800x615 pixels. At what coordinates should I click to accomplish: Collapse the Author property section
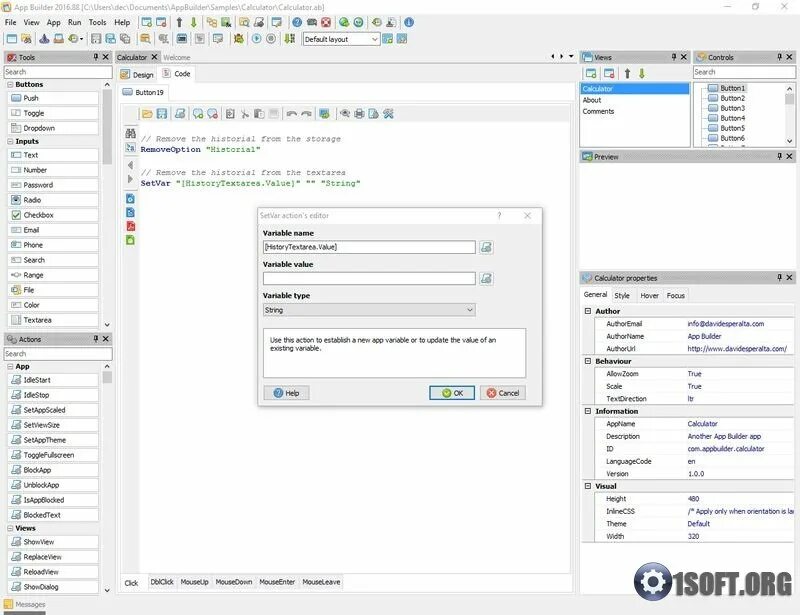pyautogui.click(x=588, y=311)
